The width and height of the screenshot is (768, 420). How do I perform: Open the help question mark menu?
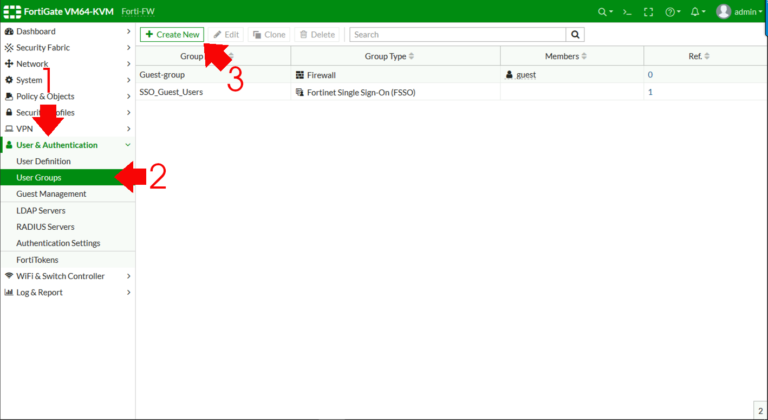click(672, 12)
